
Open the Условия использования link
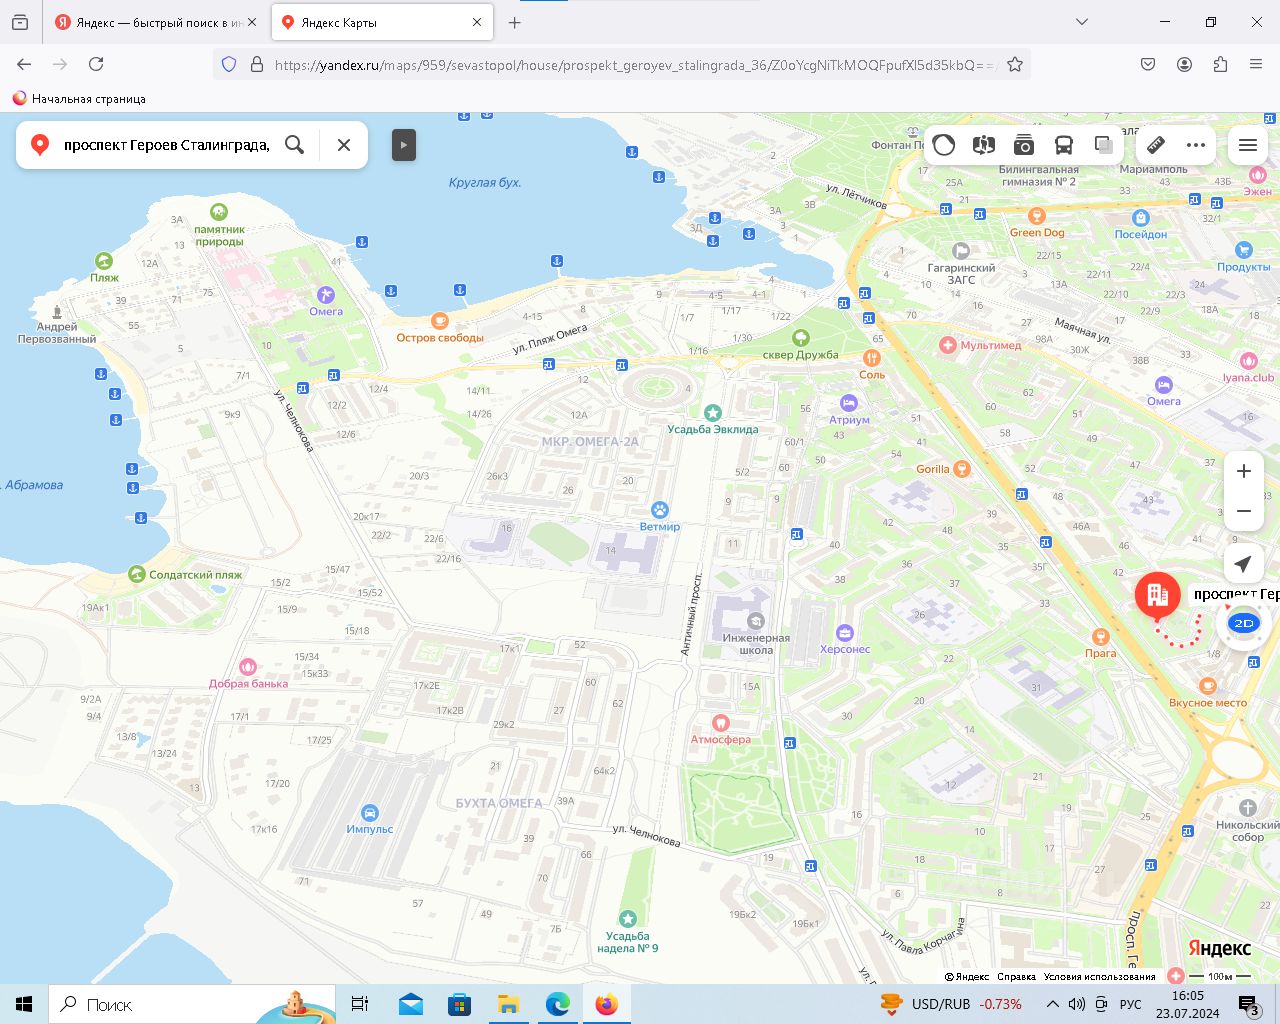click(1099, 977)
